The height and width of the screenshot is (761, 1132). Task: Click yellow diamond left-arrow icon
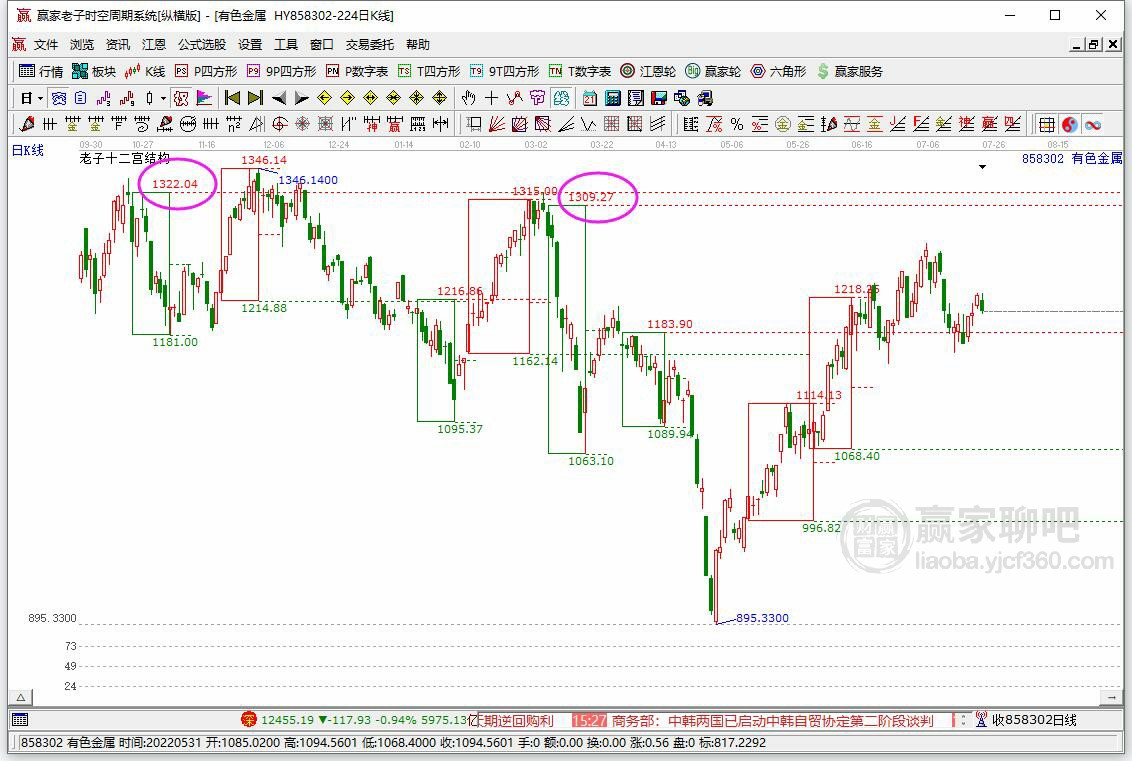coord(324,98)
